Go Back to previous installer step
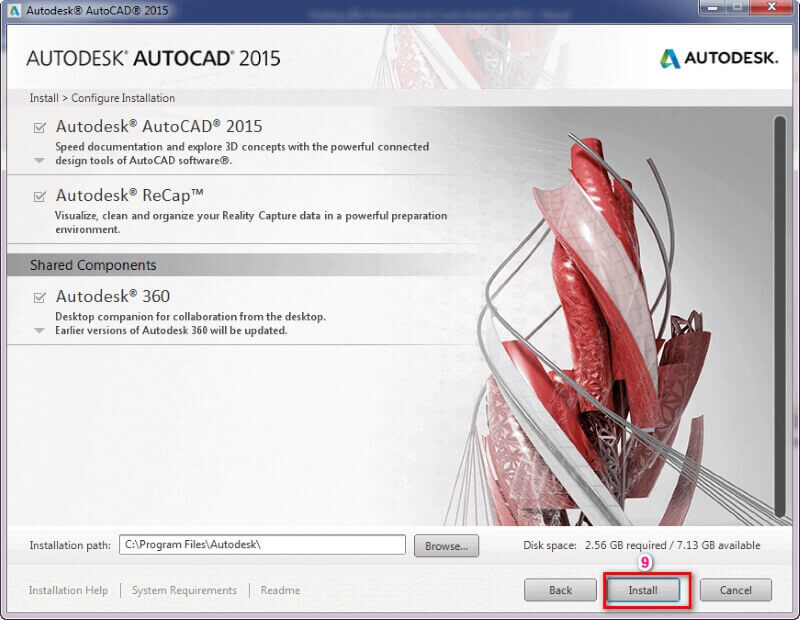This screenshot has width=800, height=620. tap(560, 590)
